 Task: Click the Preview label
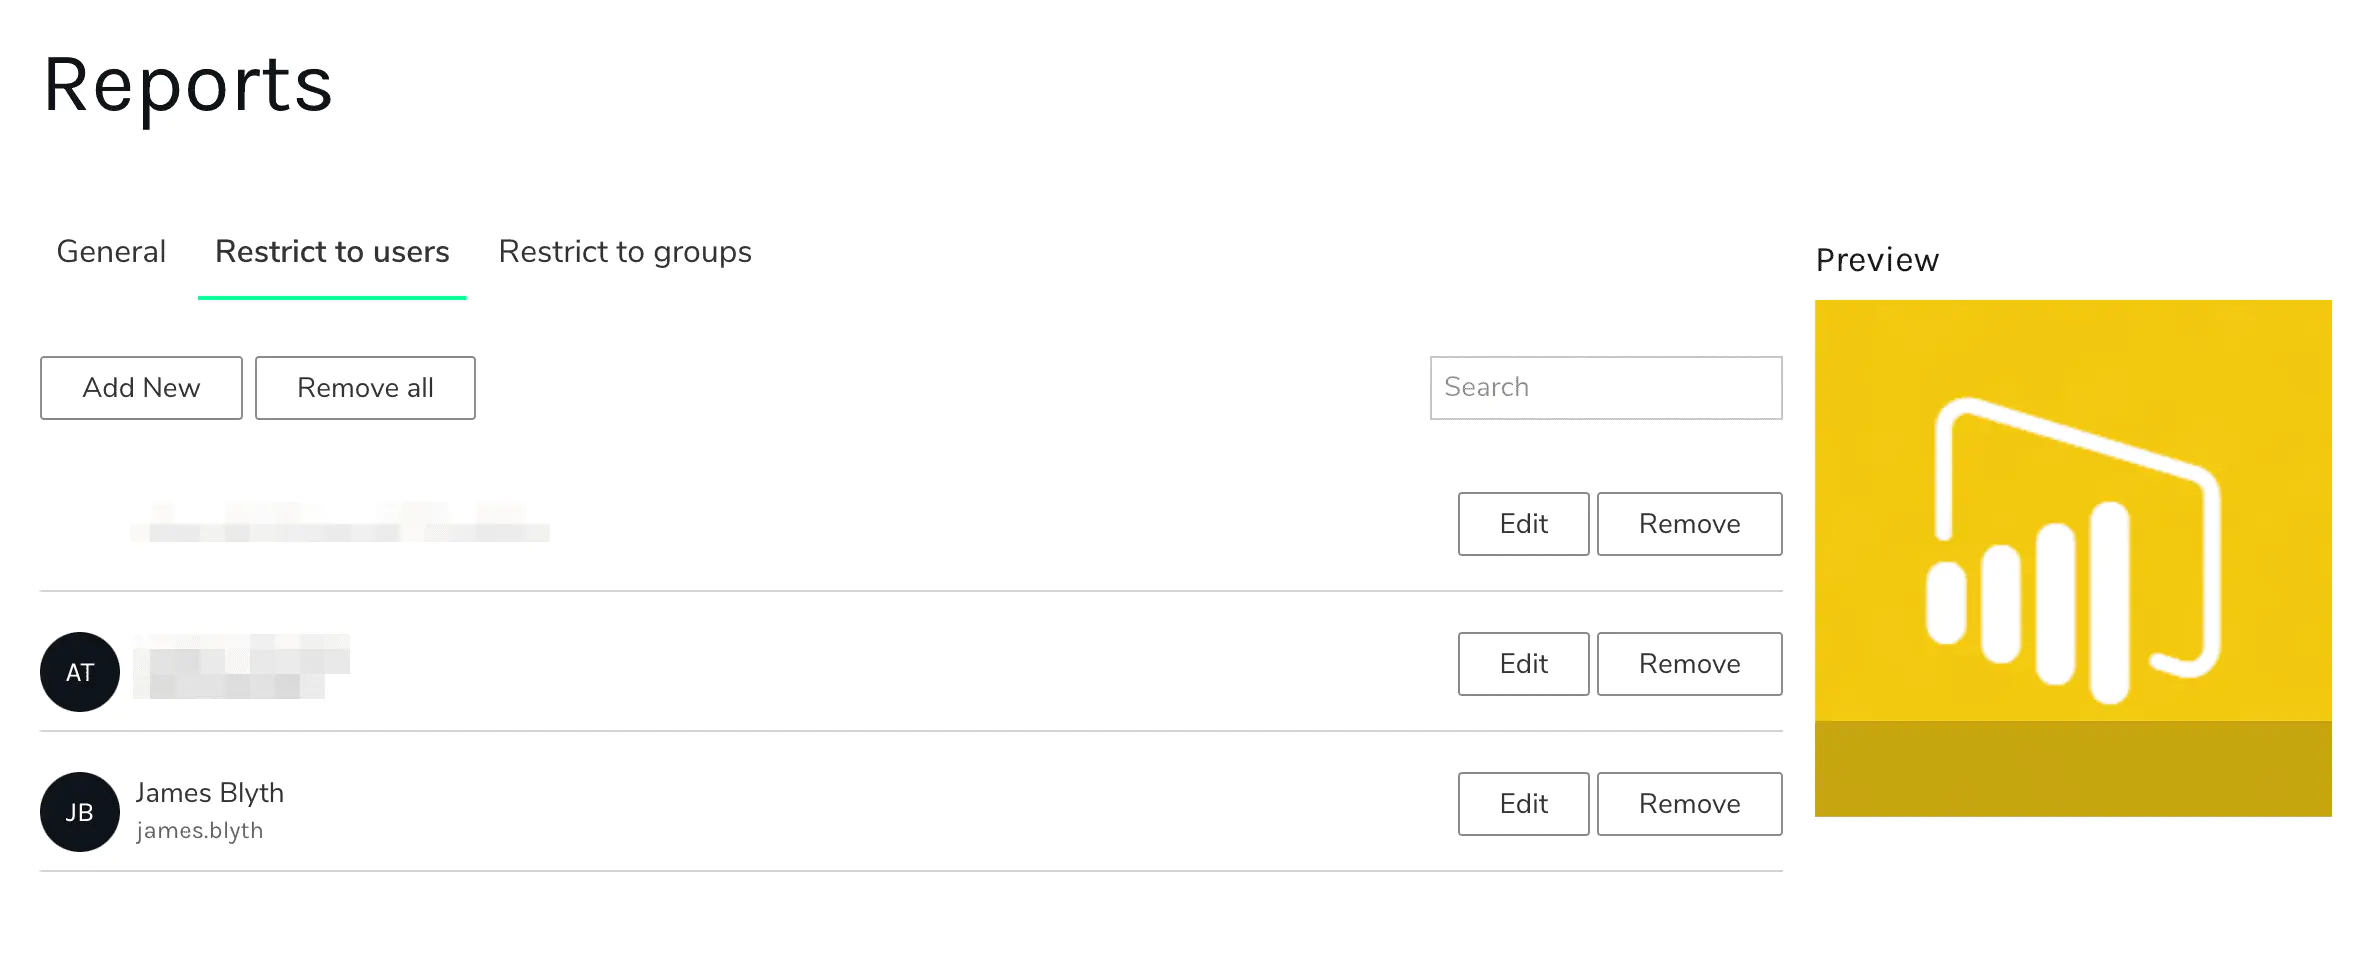(x=1877, y=260)
